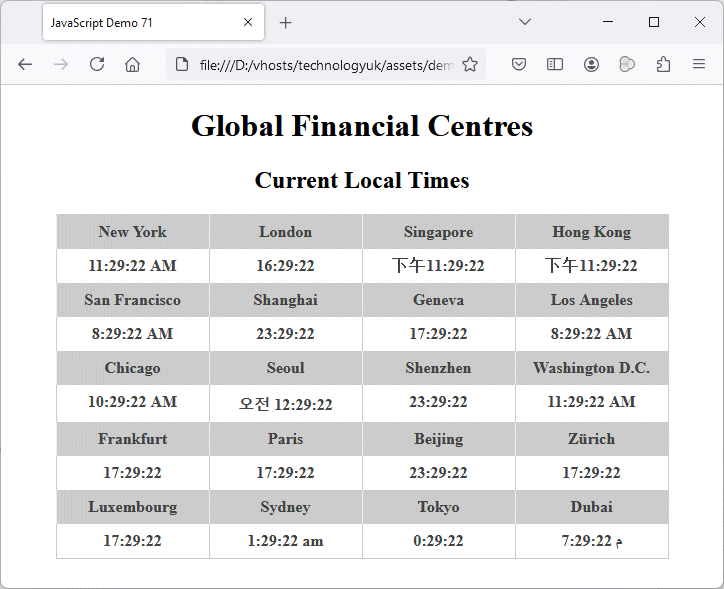Click London's time 16:29:22
This screenshot has width=724, height=589.
click(x=286, y=266)
